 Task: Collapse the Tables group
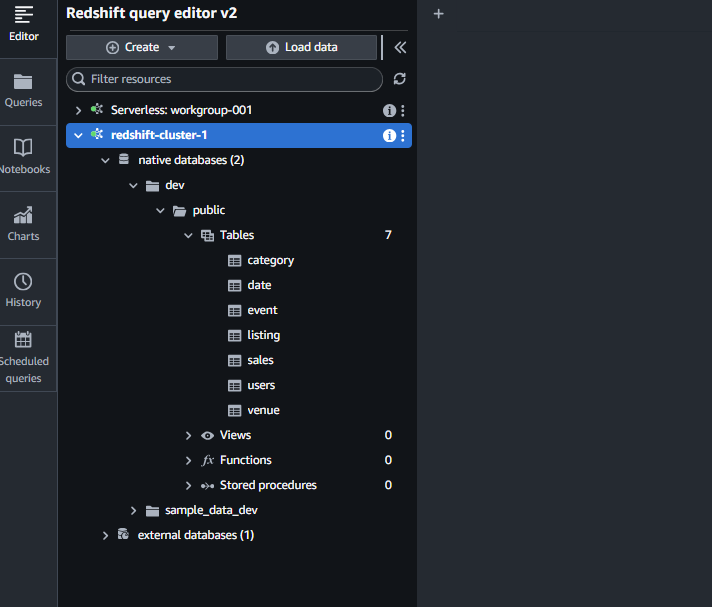[x=188, y=235]
